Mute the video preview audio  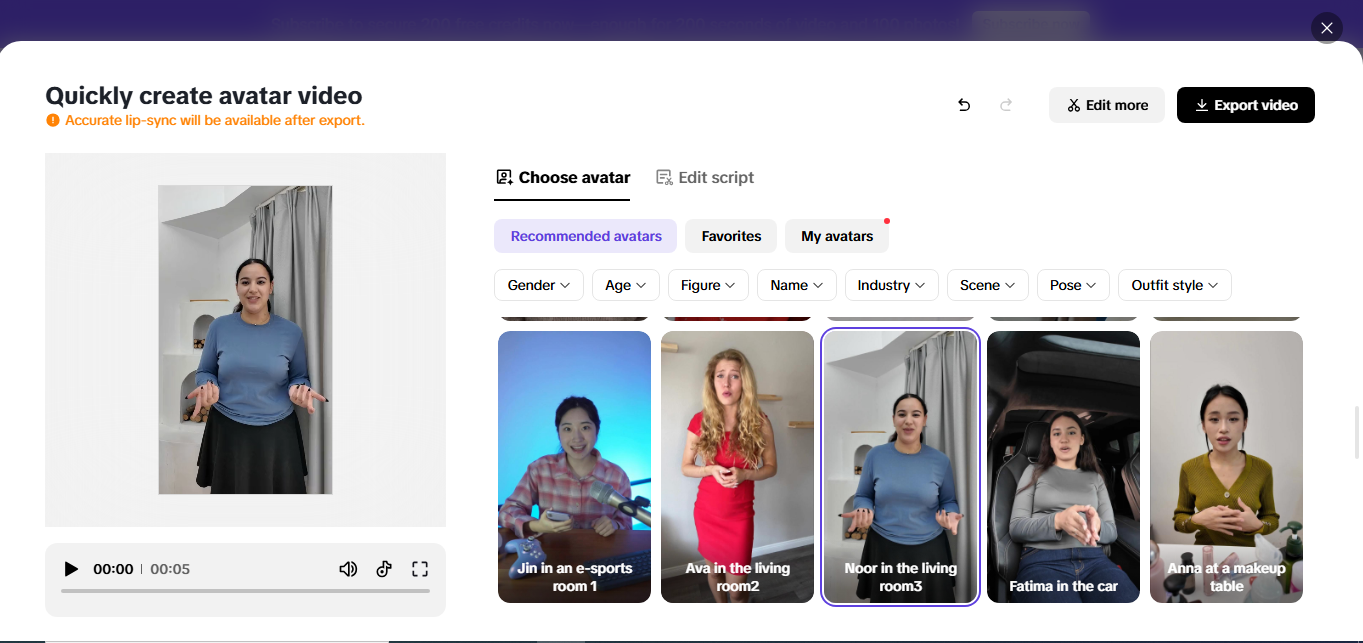pyautogui.click(x=348, y=568)
